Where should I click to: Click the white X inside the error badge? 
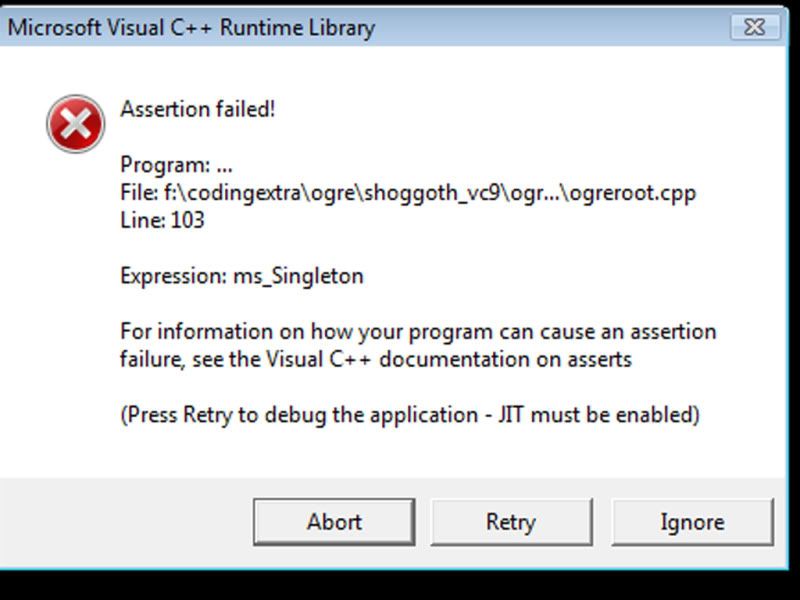(77, 123)
